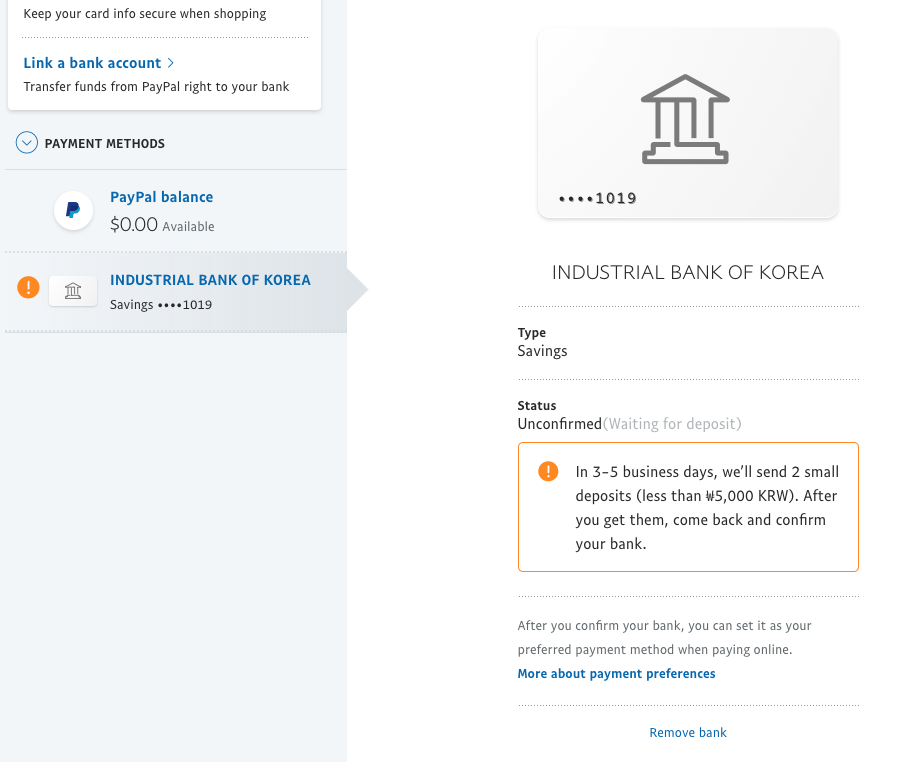This screenshot has width=905, height=762.
Task: Open More about payment preferences link
Action: pos(616,674)
